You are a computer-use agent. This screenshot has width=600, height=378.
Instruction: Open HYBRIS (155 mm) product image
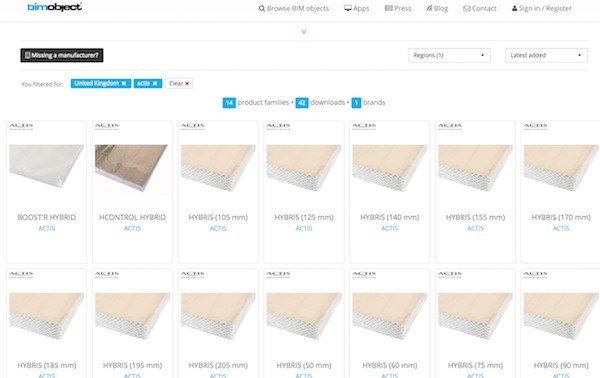click(x=475, y=168)
